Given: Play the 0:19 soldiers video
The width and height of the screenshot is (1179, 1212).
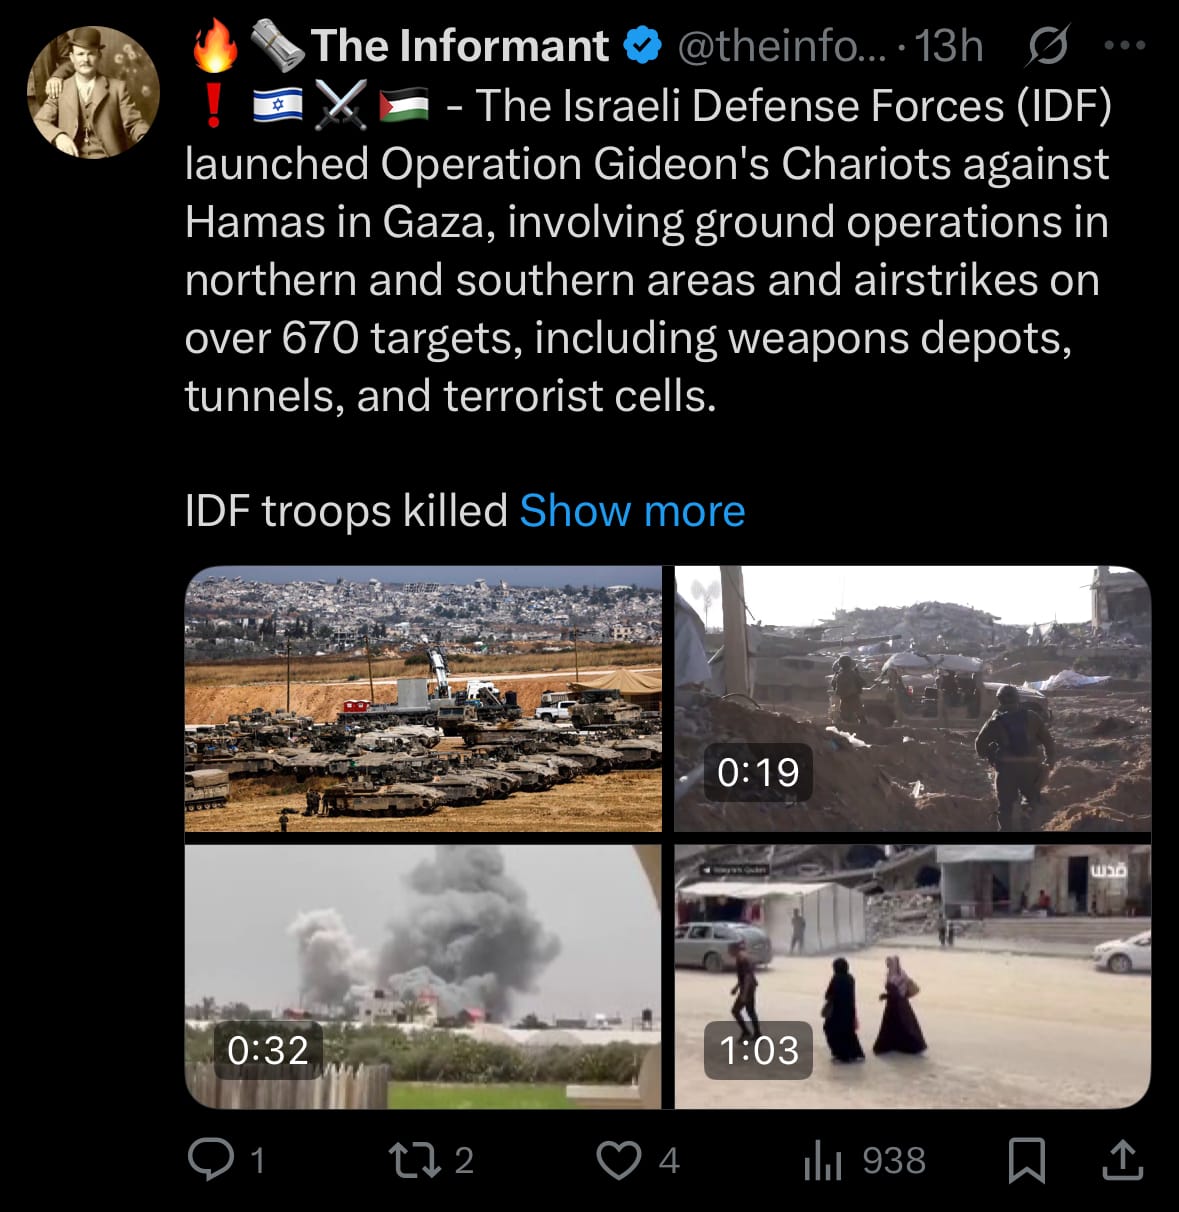Looking at the screenshot, I should 912,699.
